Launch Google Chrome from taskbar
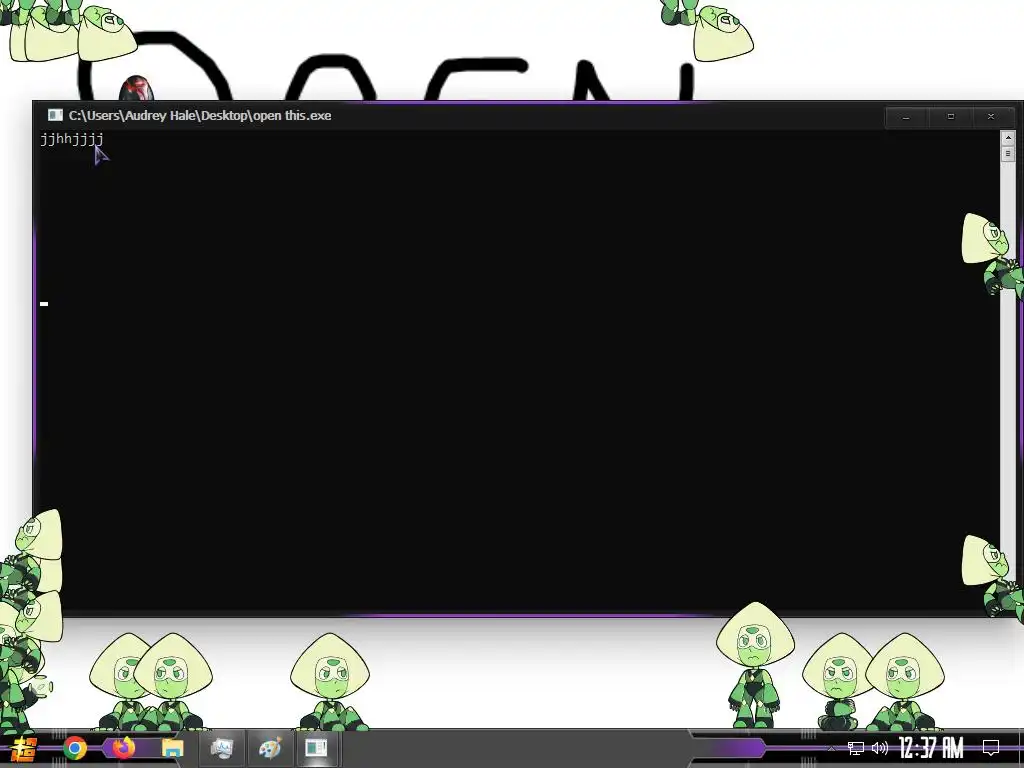This screenshot has height=768, width=1024. 75,748
